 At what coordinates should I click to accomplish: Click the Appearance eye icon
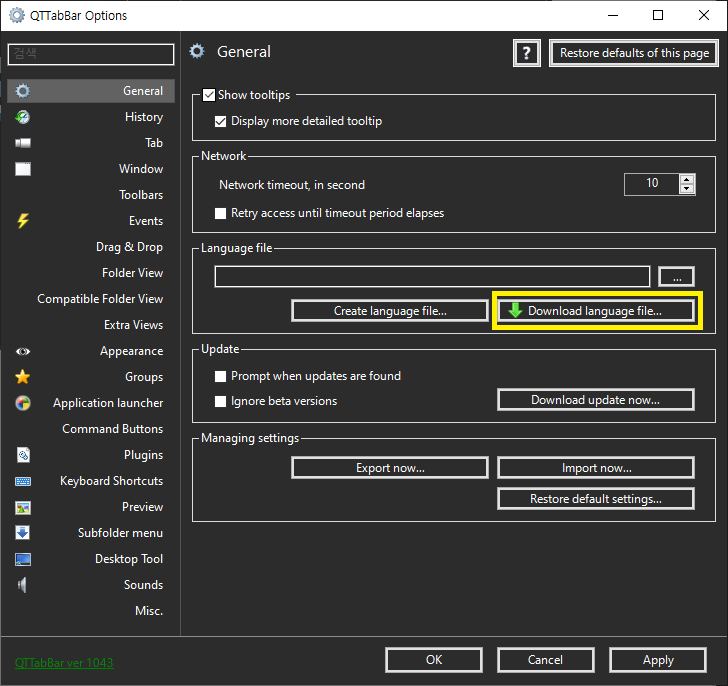pos(23,351)
